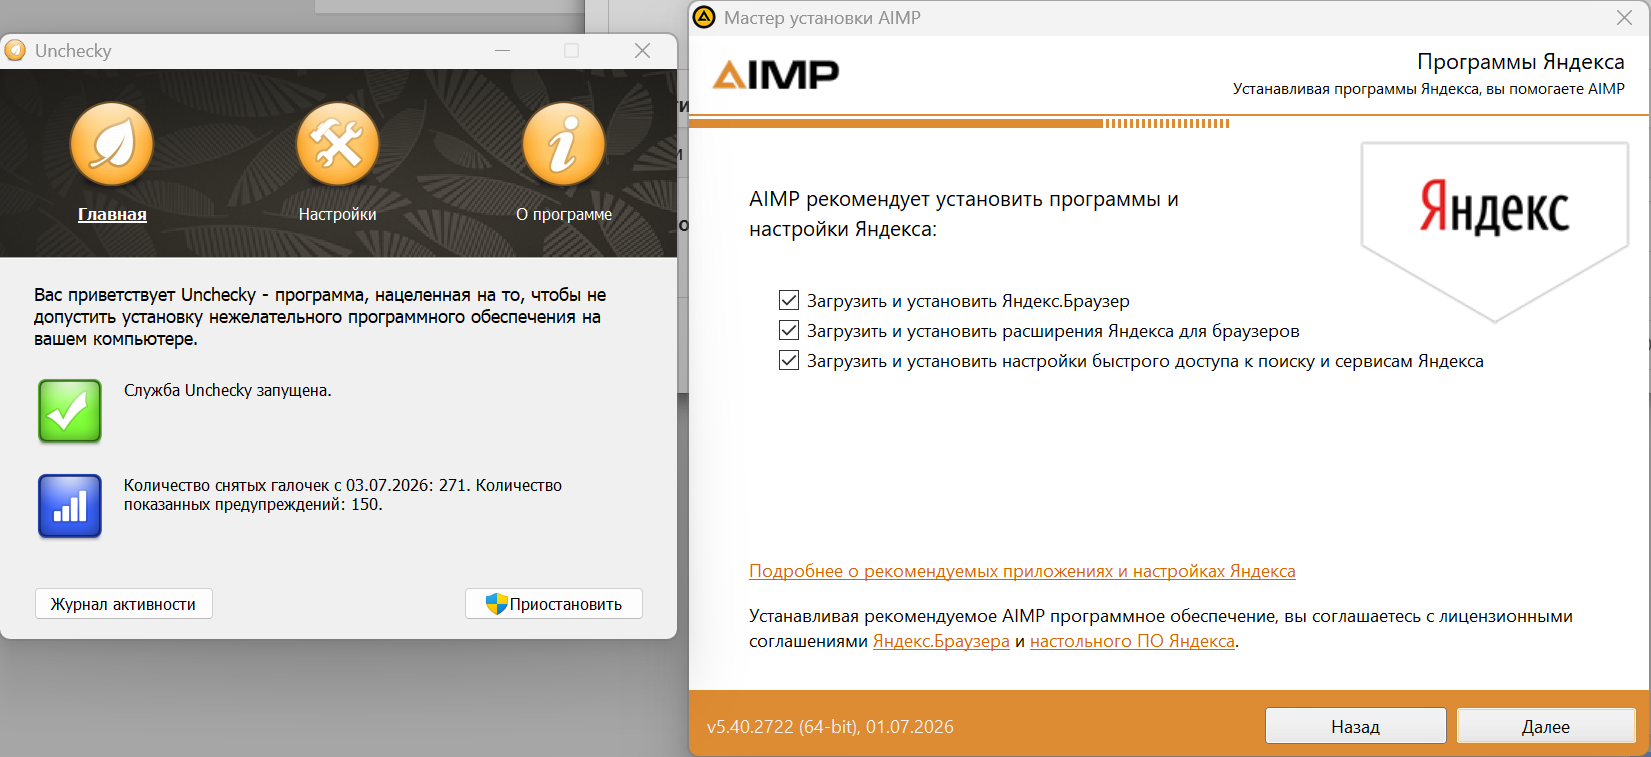Uncheck Загрузить и установить Яндекс.Браузер

click(789, 301)
